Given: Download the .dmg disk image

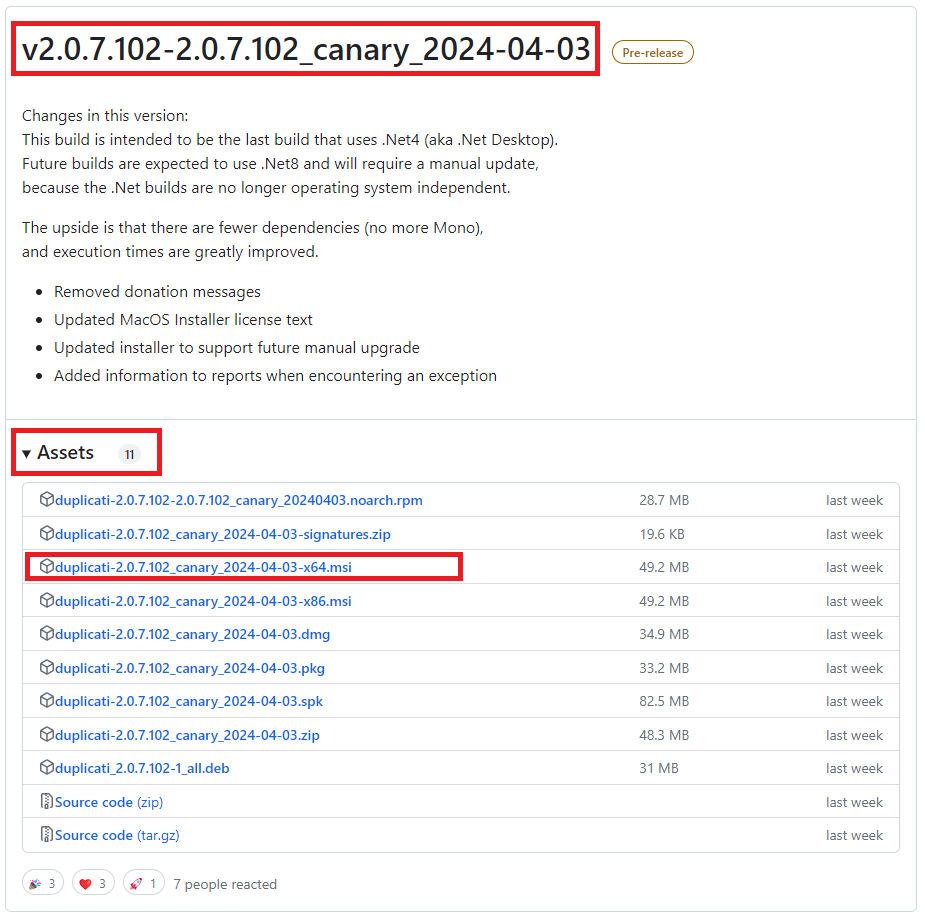Looking at the screenshot, I should (192, 635).
